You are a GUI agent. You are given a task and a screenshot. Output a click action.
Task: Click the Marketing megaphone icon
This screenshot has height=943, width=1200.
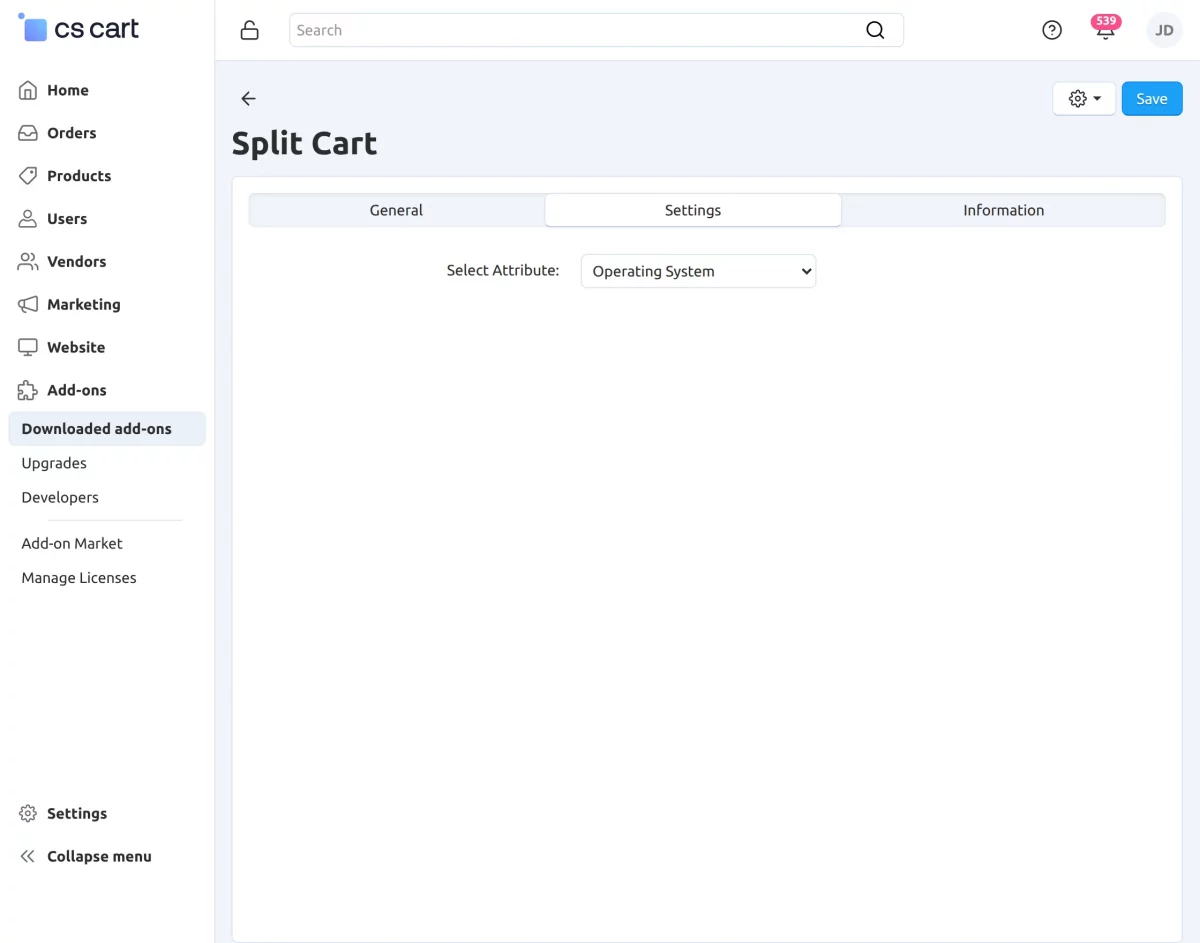point(28,305)
